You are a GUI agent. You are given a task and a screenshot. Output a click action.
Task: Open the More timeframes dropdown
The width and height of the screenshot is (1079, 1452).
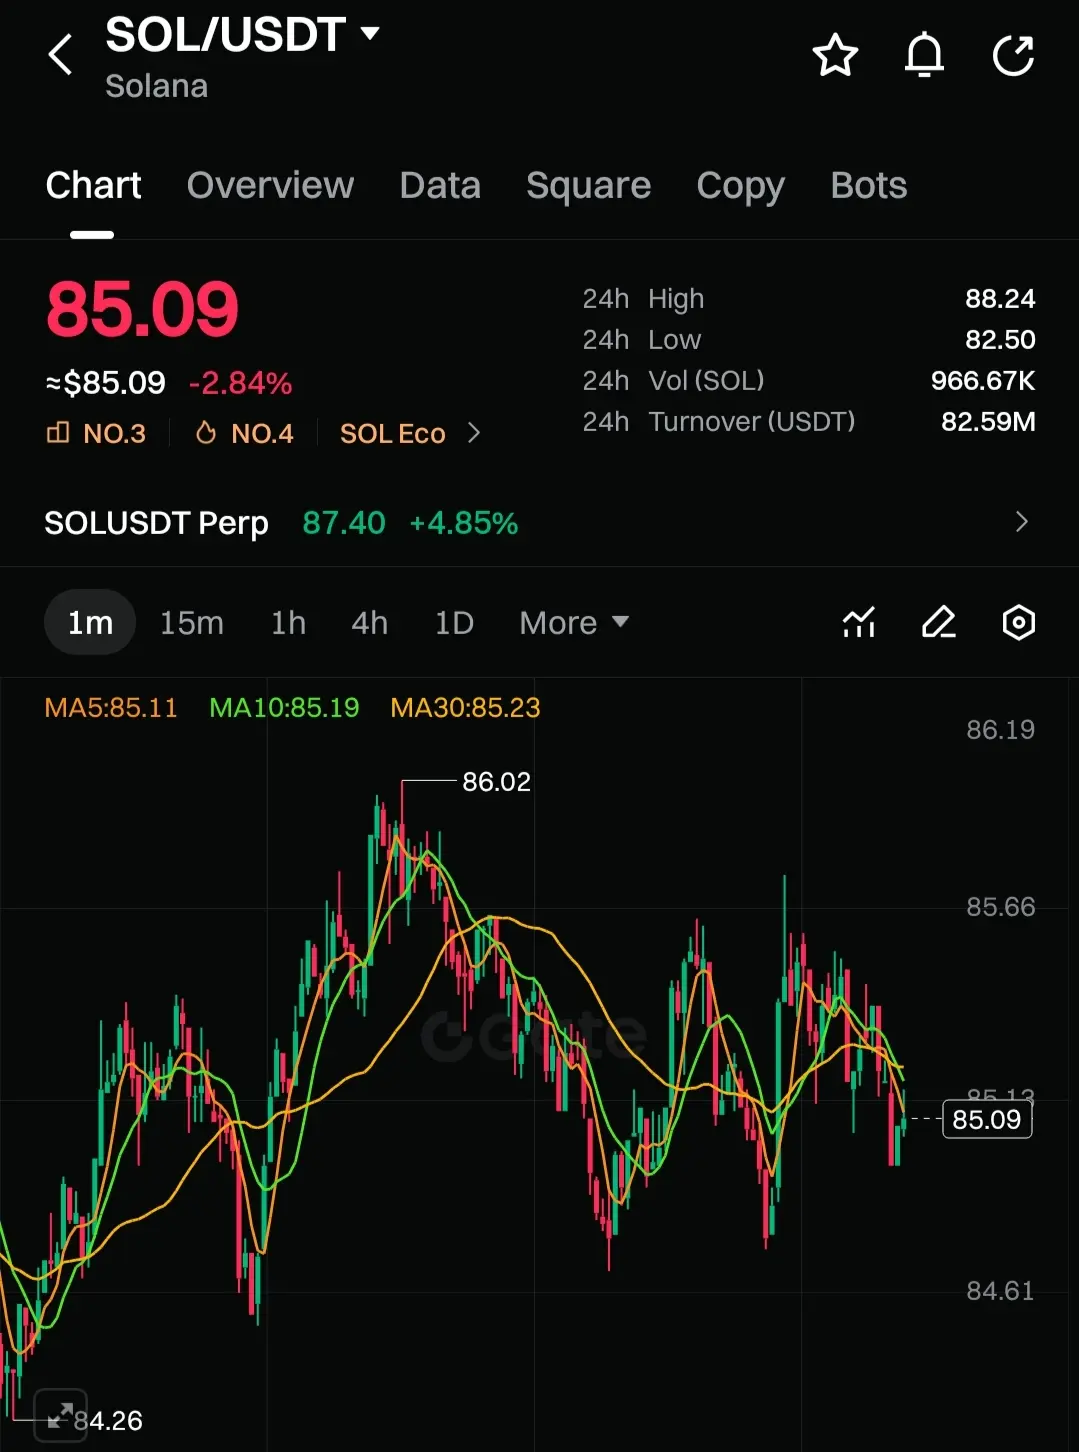tap(574, 622)
